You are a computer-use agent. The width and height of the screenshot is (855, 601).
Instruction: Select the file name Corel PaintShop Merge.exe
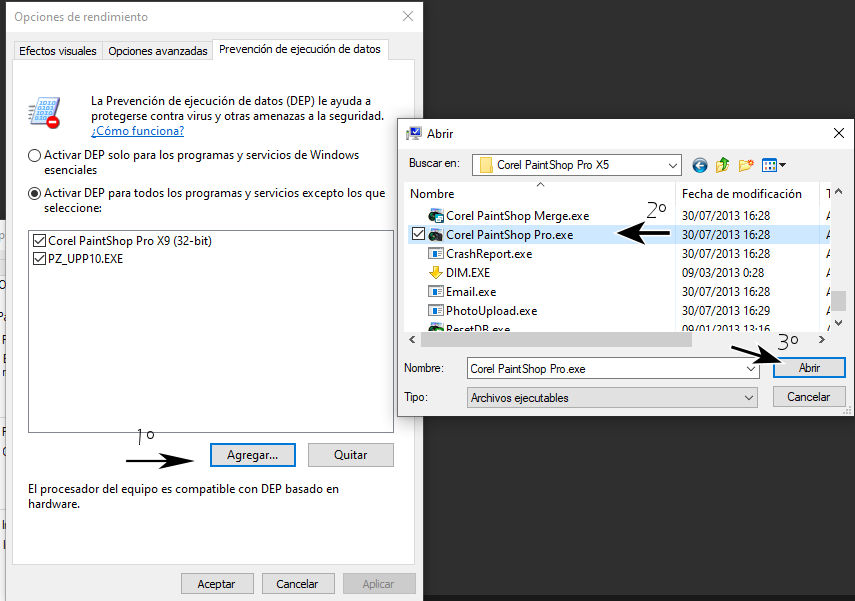517,216
